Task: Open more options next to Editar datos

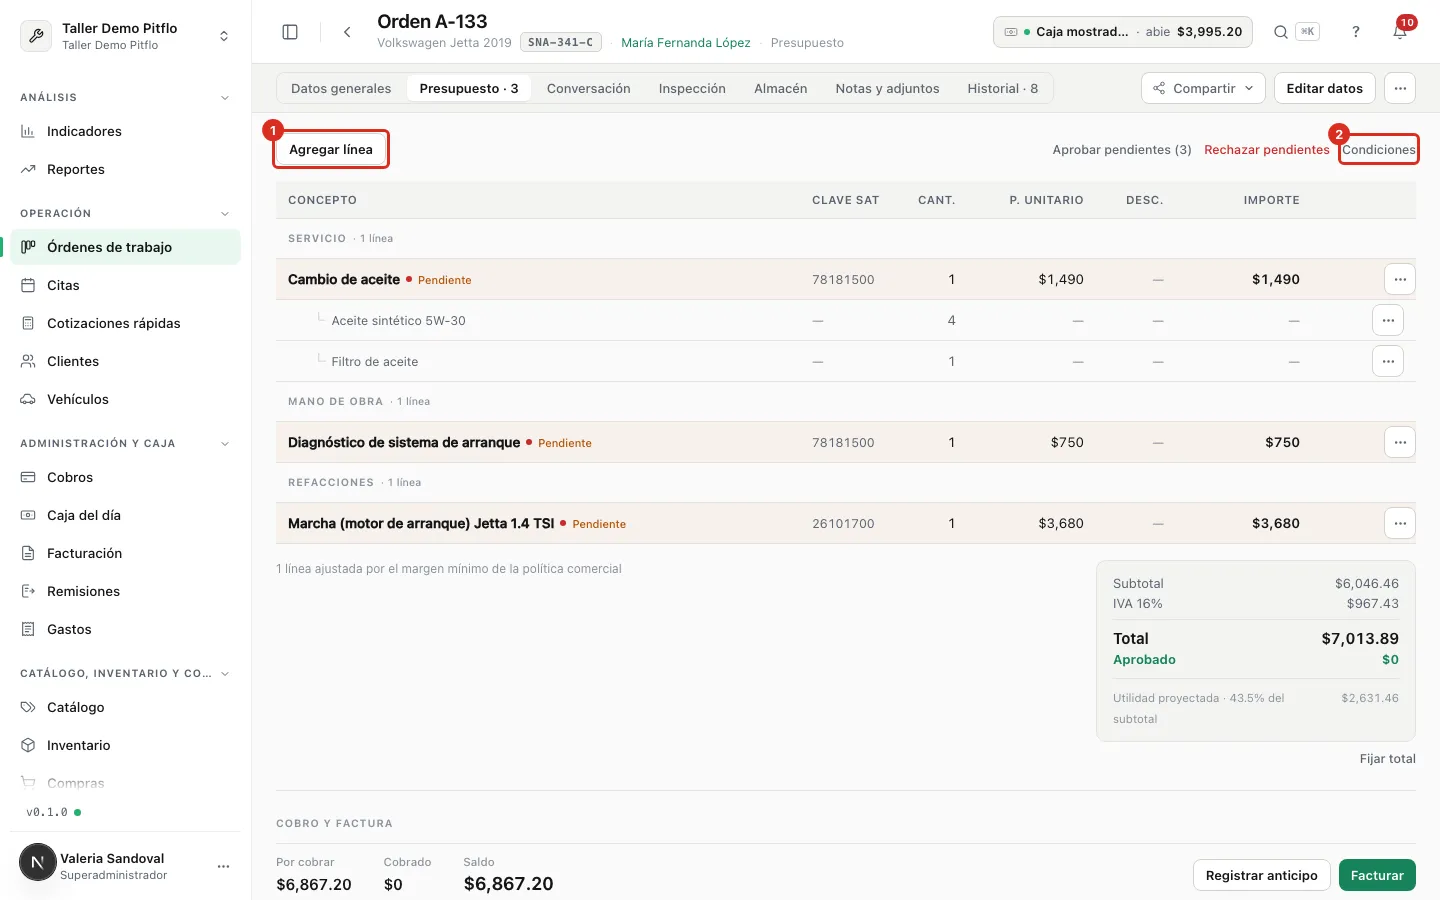Action: tap(1400, 88)
